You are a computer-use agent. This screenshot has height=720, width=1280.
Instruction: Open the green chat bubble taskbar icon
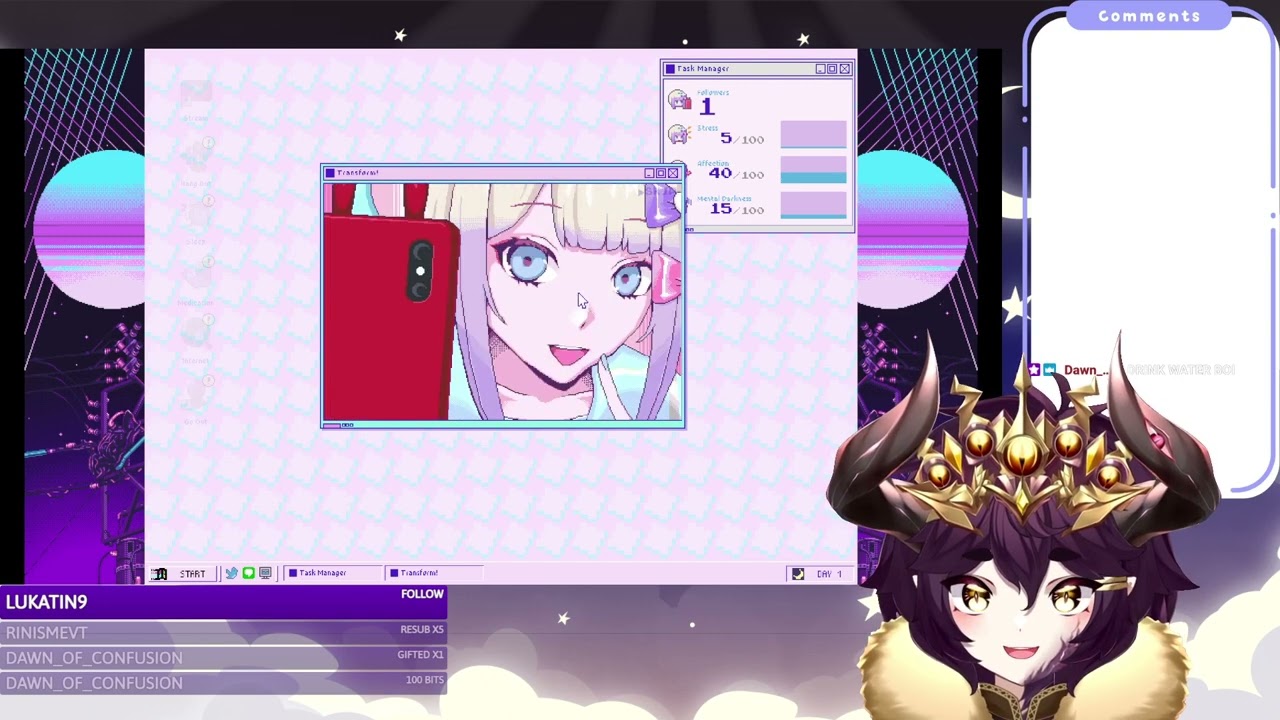tap(248, 574)
